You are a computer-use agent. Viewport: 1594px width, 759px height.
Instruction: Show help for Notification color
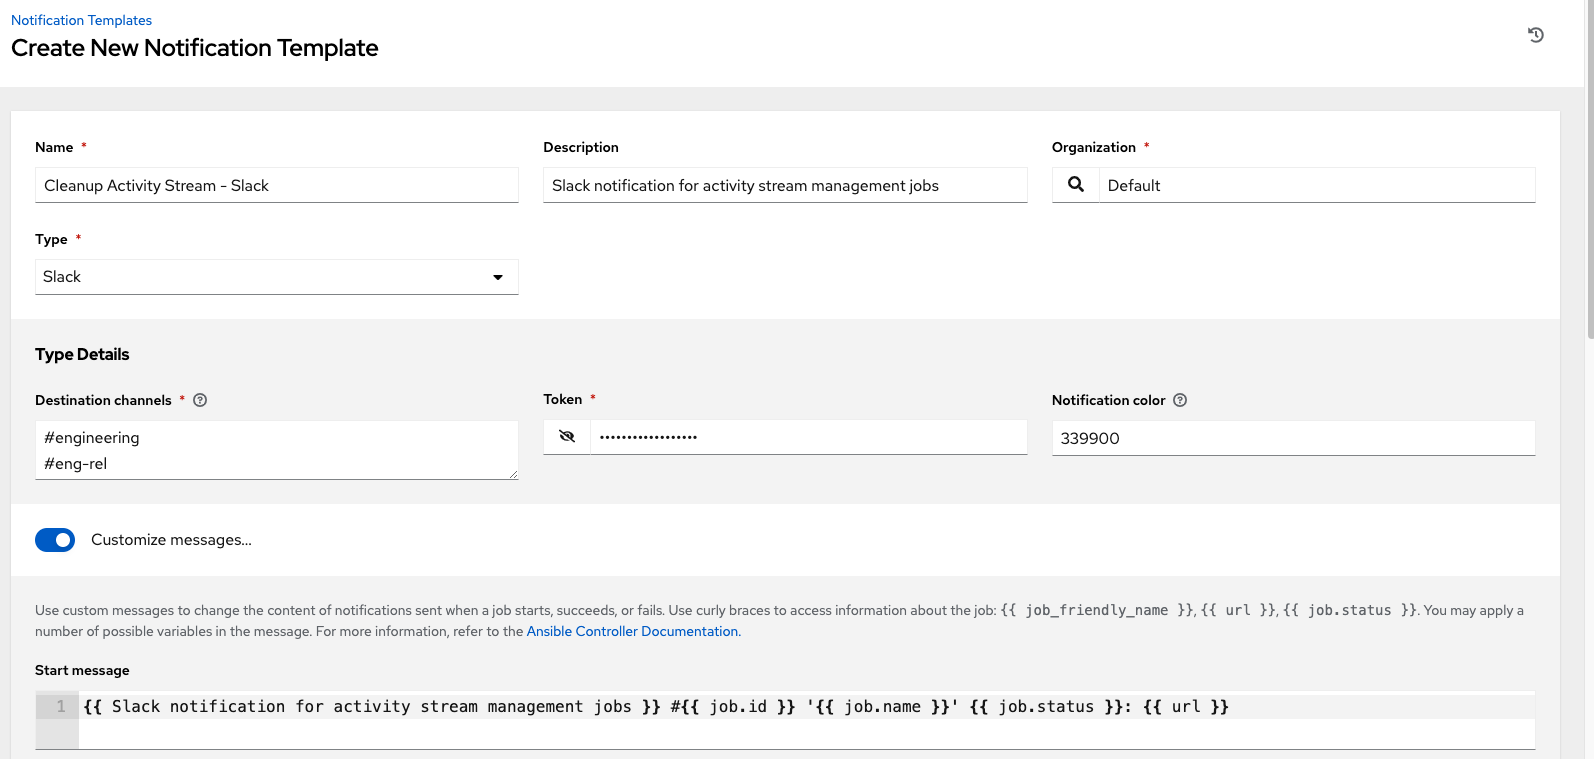1180,400
